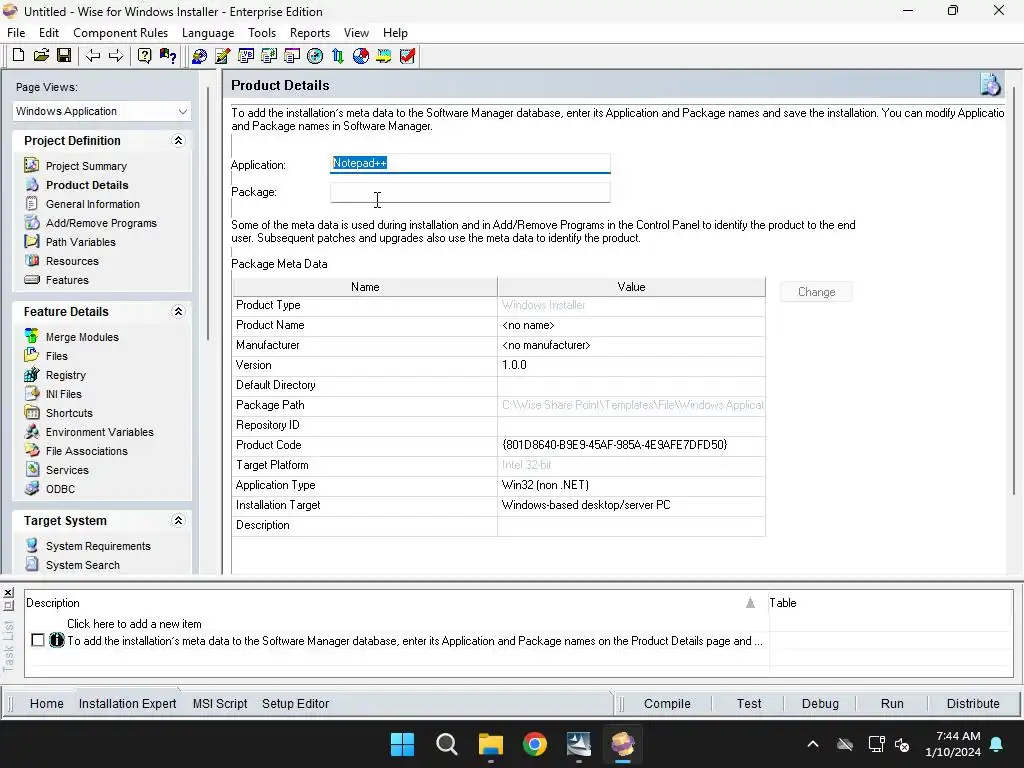Image resolution: width=1024 pixels, height=768 pixels.
Task: Open the Language menu
Action: click(x=208, y=33)
